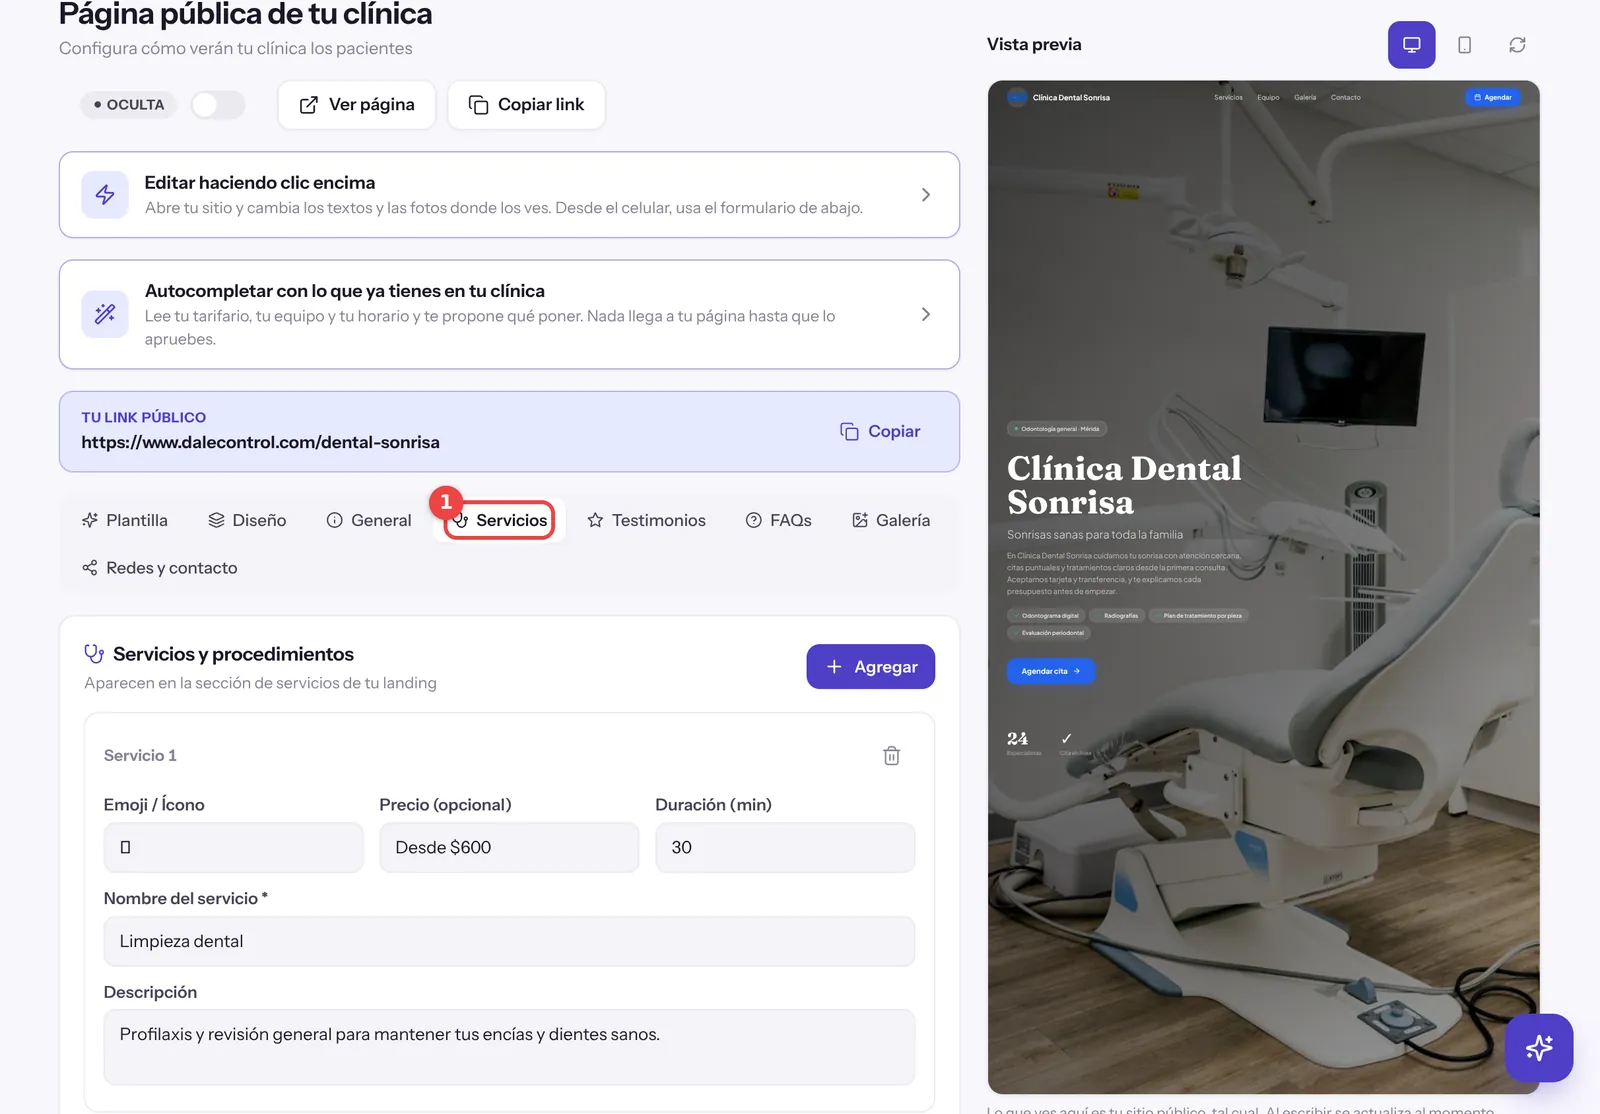Click the lightning icon for inline editing

[105, 195]
